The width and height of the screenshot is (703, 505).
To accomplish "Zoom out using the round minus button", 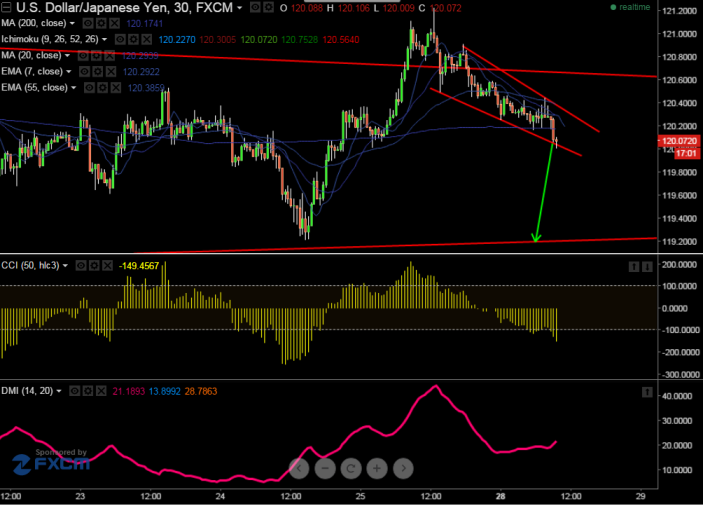I will point(325,469).
